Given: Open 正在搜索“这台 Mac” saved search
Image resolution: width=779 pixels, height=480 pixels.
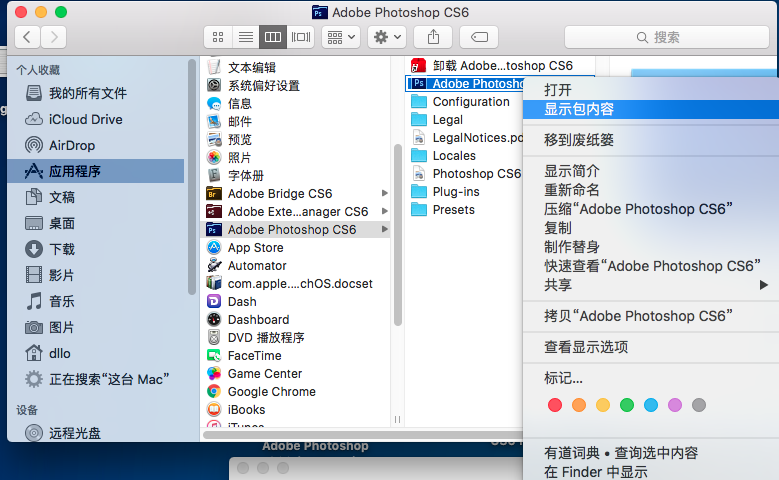Looking at the screenshot, I should (95, 379).
